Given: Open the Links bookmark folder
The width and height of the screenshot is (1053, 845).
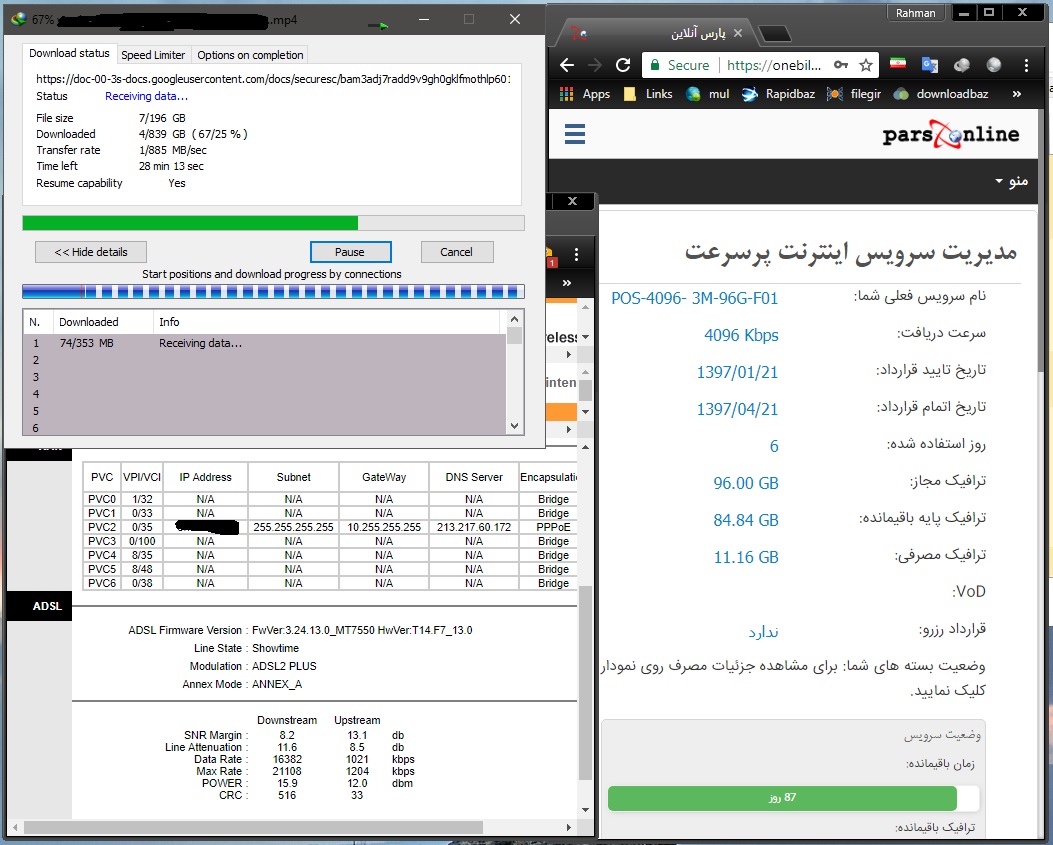Looking at the screenshot, I should tap(648, 94).
